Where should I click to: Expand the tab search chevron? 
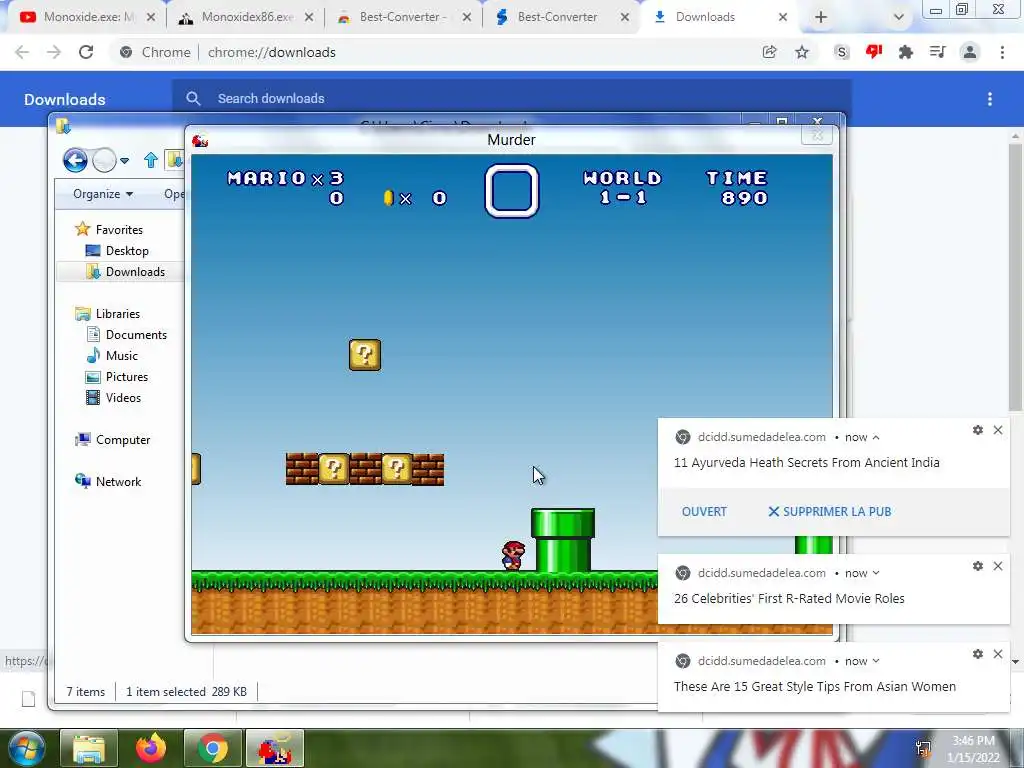899,18
